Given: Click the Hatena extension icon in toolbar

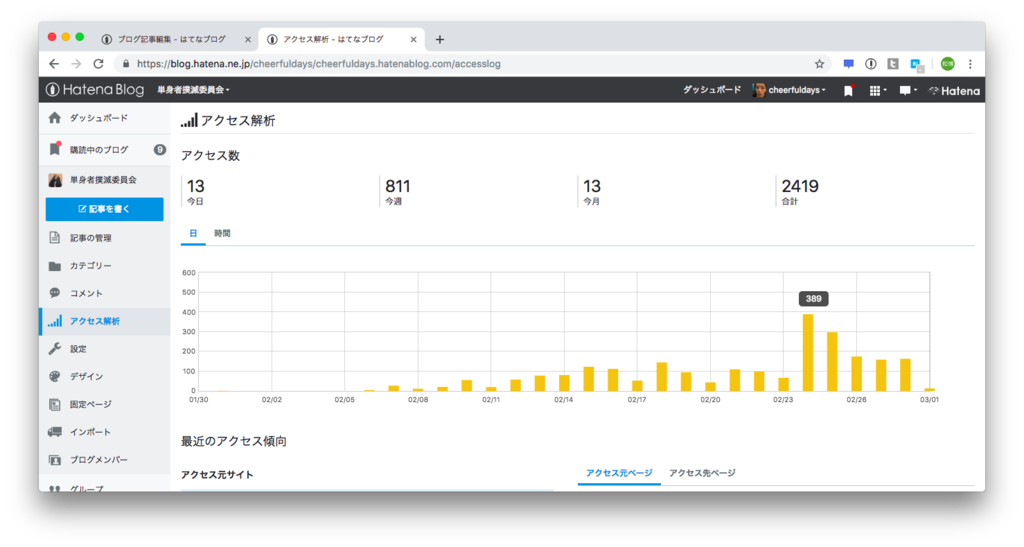Looking at the screenshot, I should coord(871,64).
